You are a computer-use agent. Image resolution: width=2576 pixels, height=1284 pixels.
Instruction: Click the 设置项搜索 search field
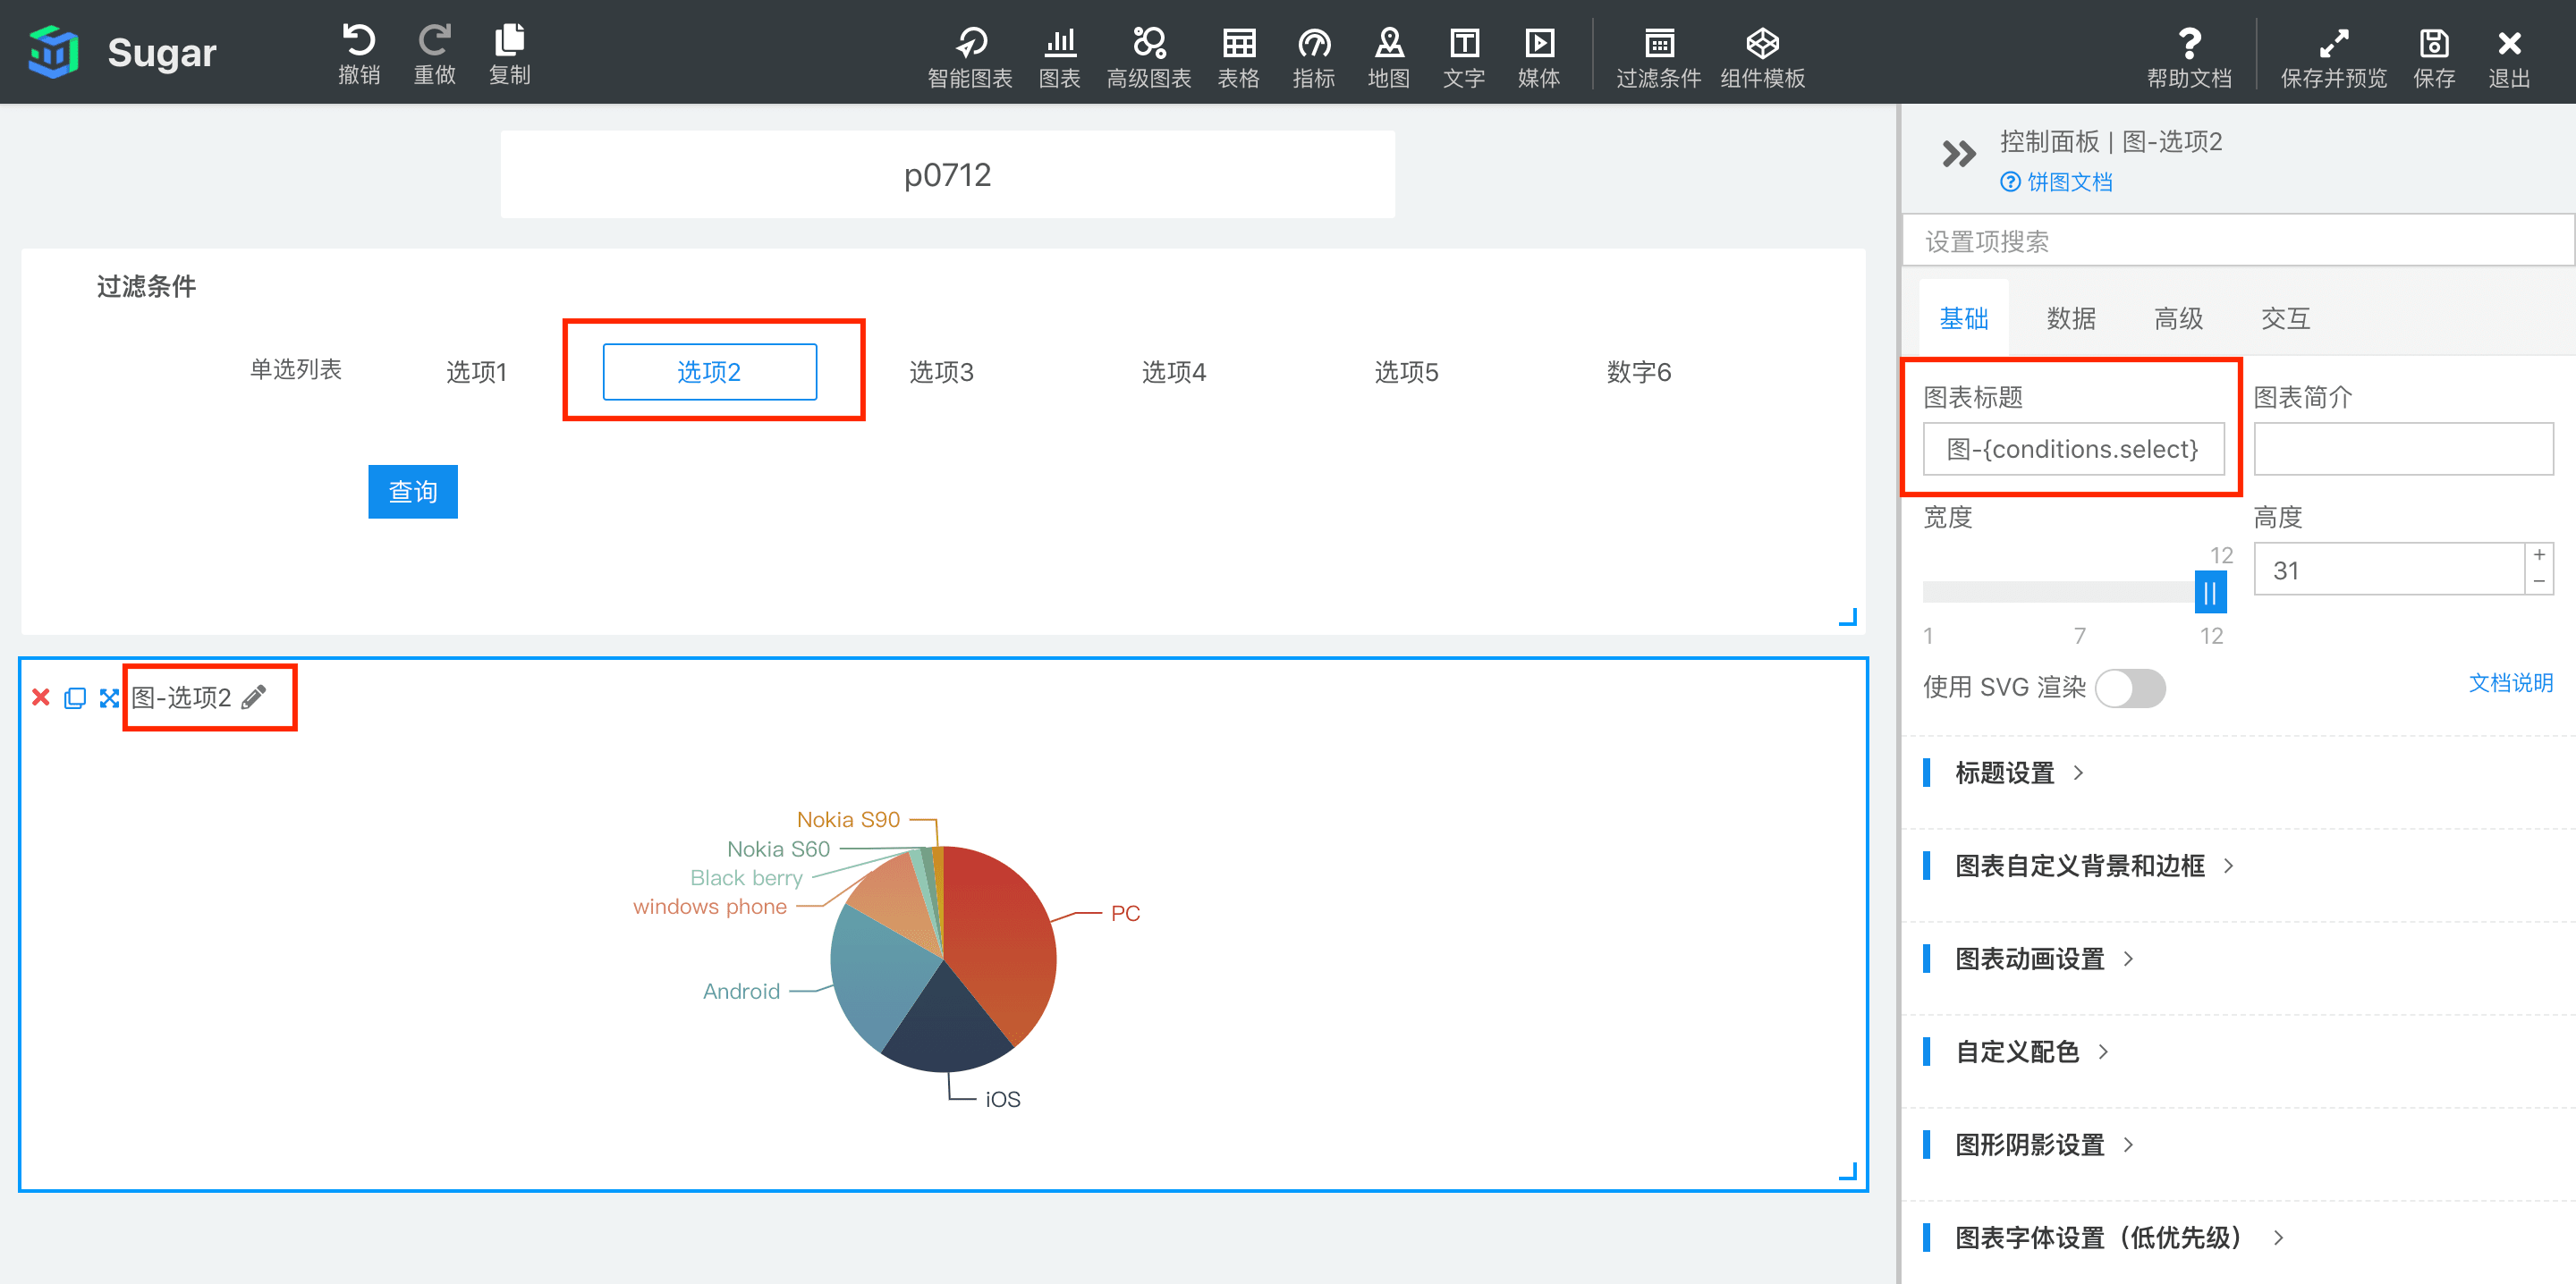(2237, 241)
